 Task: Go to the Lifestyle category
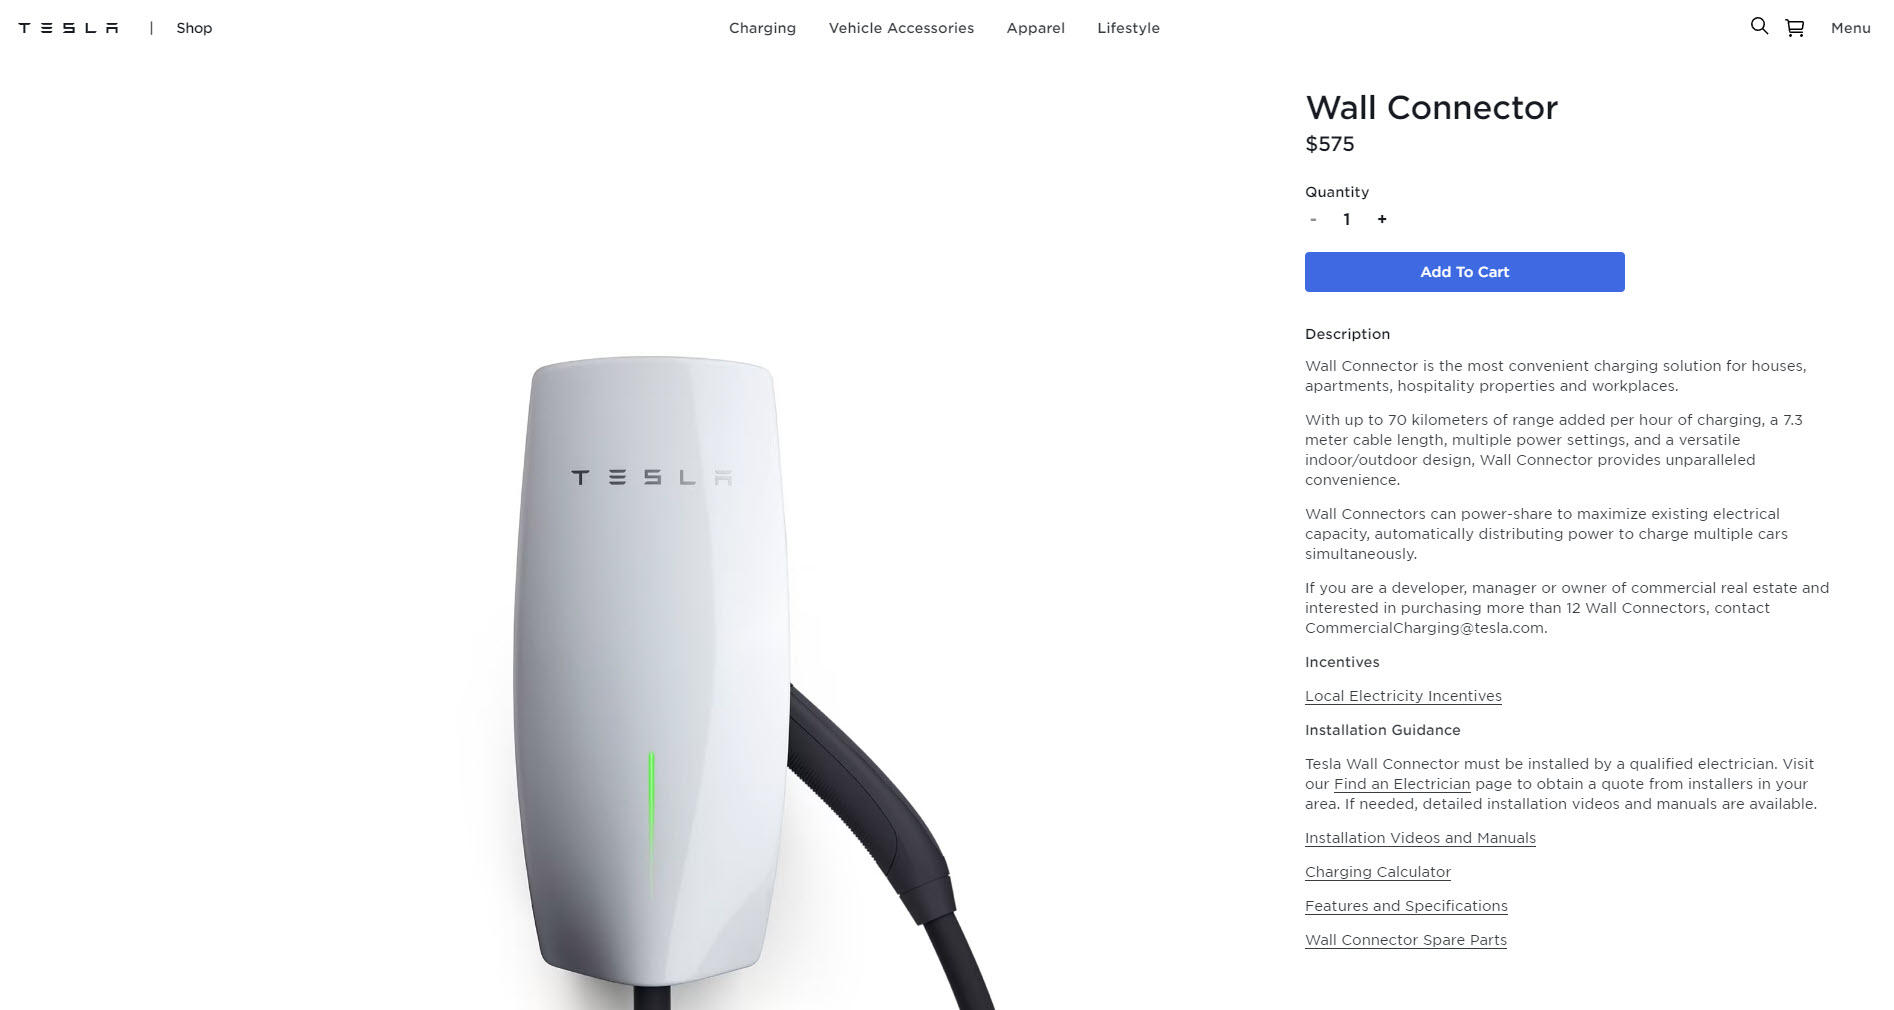(1128, 28)
